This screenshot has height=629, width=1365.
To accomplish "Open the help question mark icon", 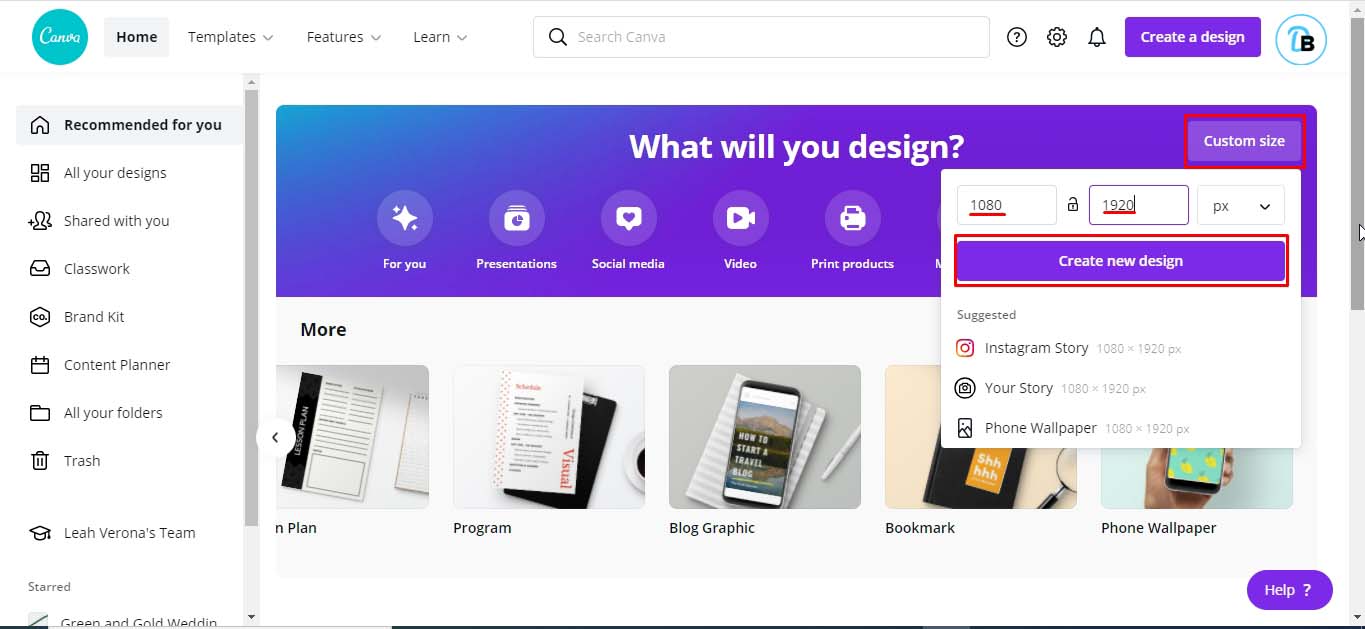I will pos(1017,37).
